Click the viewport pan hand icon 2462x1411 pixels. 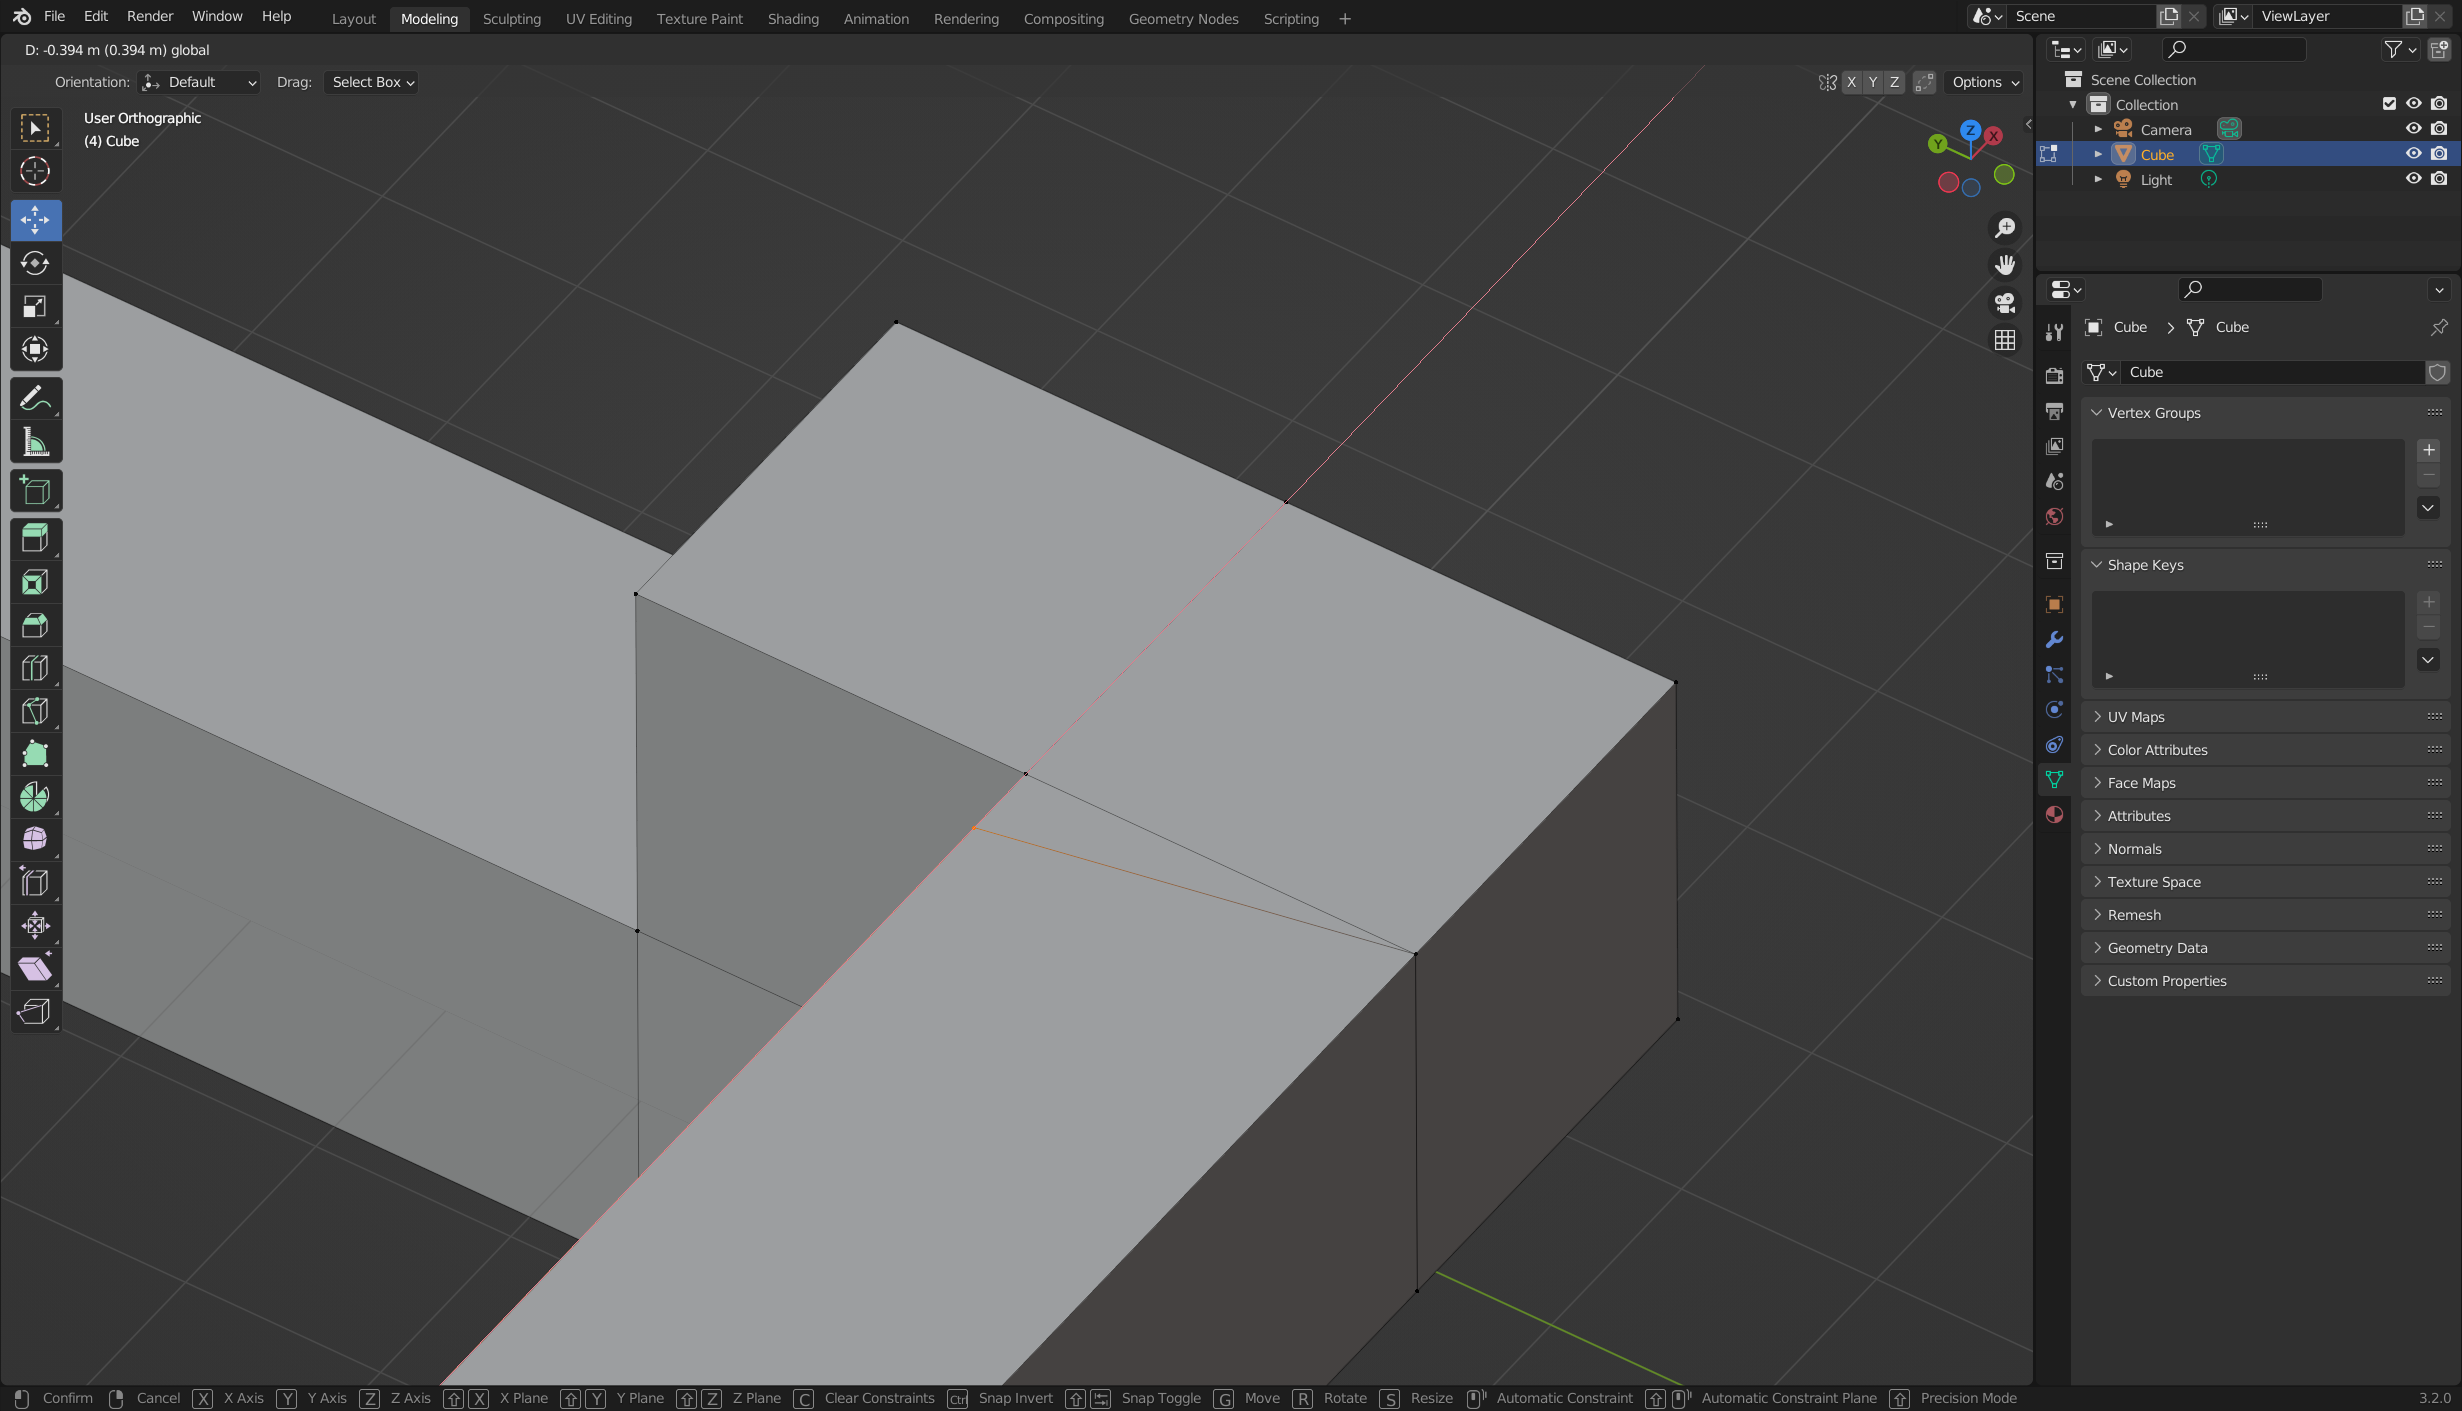point(2005,265)
